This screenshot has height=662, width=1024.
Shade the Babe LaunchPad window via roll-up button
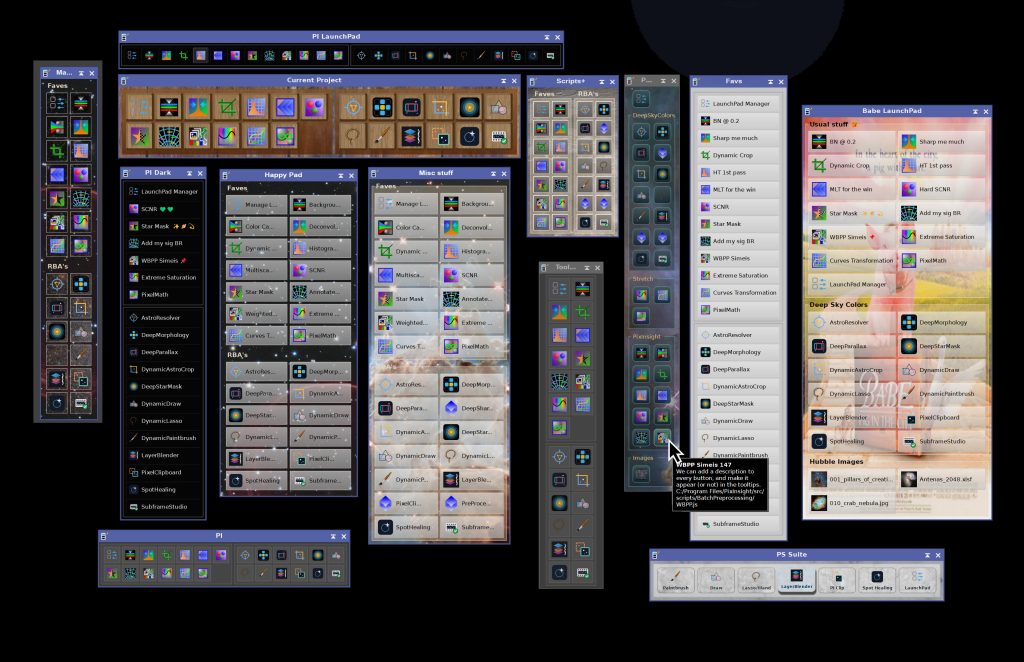tap(975, 112)
